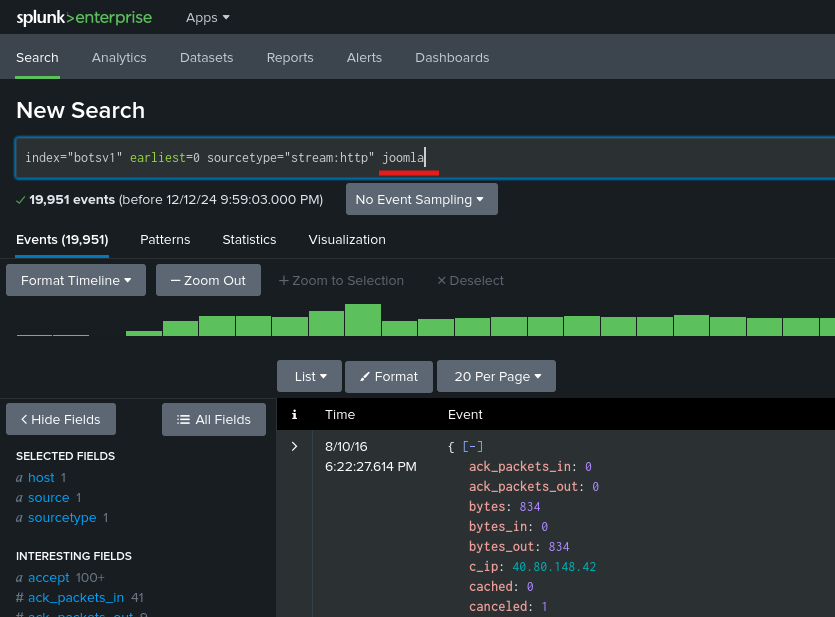Zoom Out the timeline

pos(208,280)
